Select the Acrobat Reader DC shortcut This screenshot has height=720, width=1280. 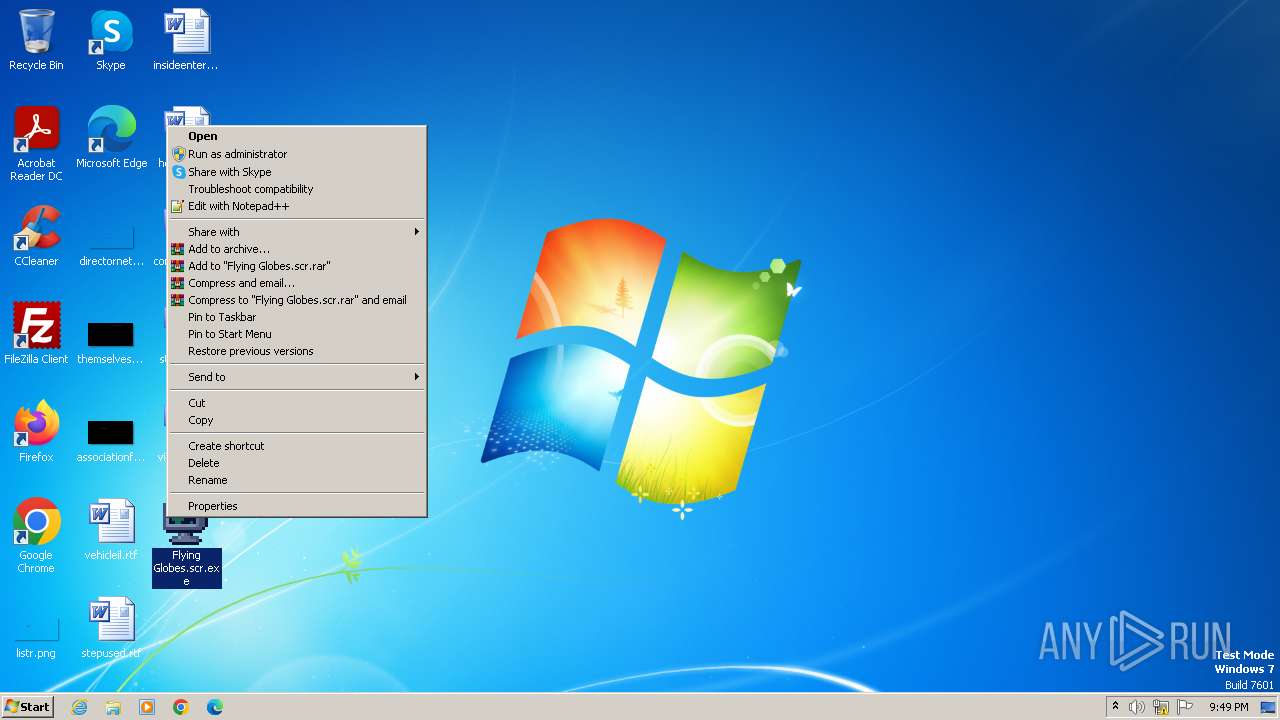tap(36, 143)
